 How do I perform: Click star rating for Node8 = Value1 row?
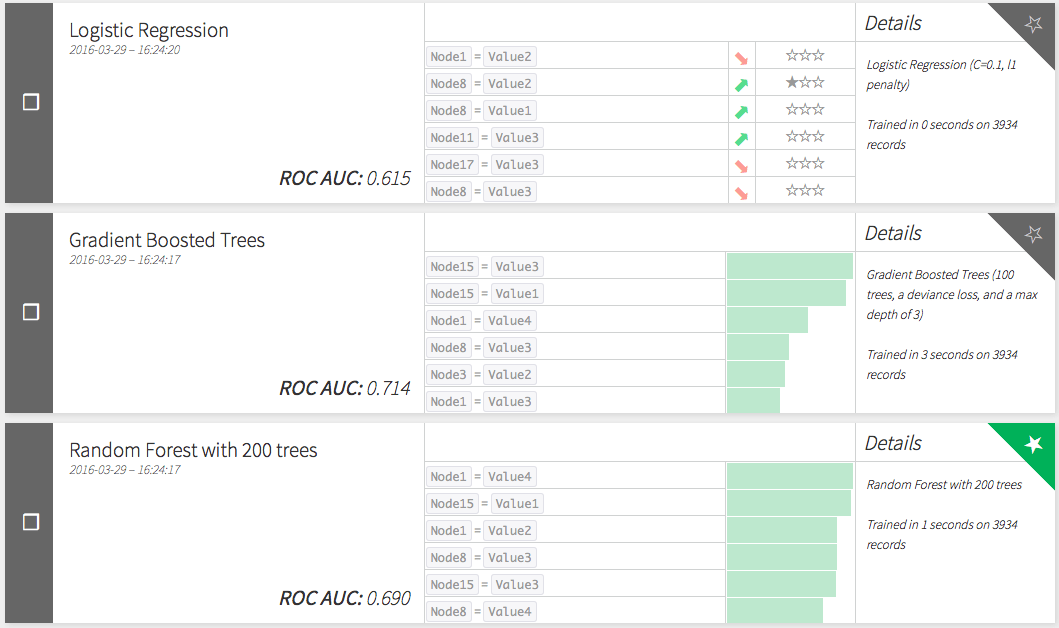(x=805, y=109)
